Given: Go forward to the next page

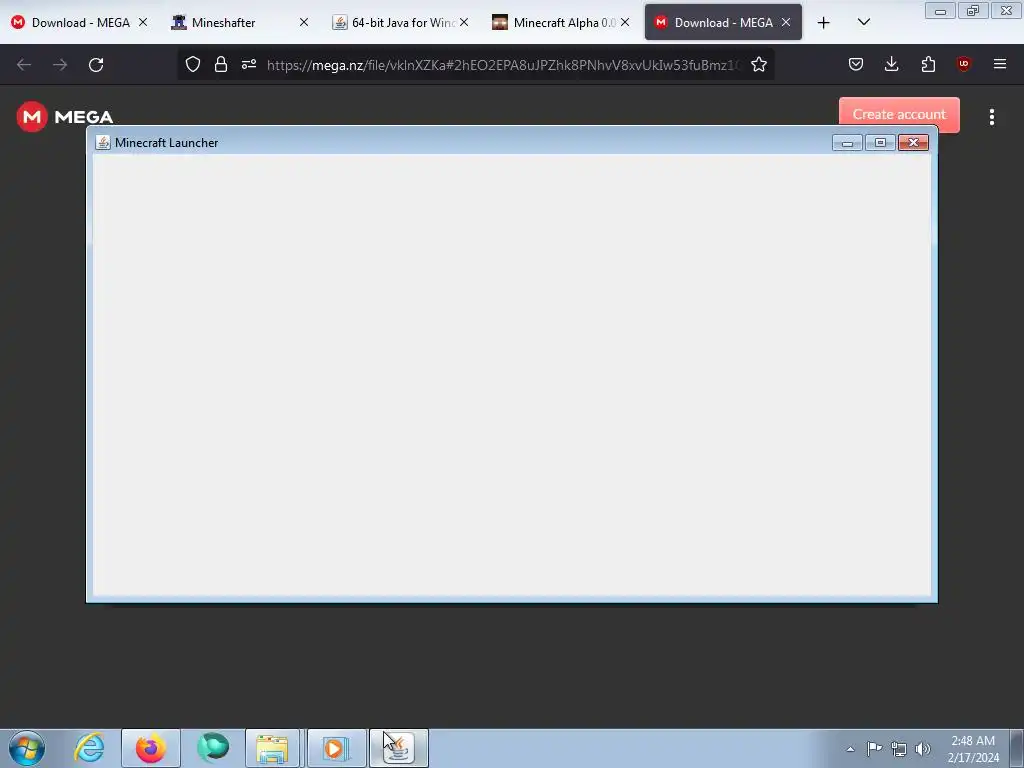Looking at the screenshot, I should pyautogui.click(x=60, y=65).
